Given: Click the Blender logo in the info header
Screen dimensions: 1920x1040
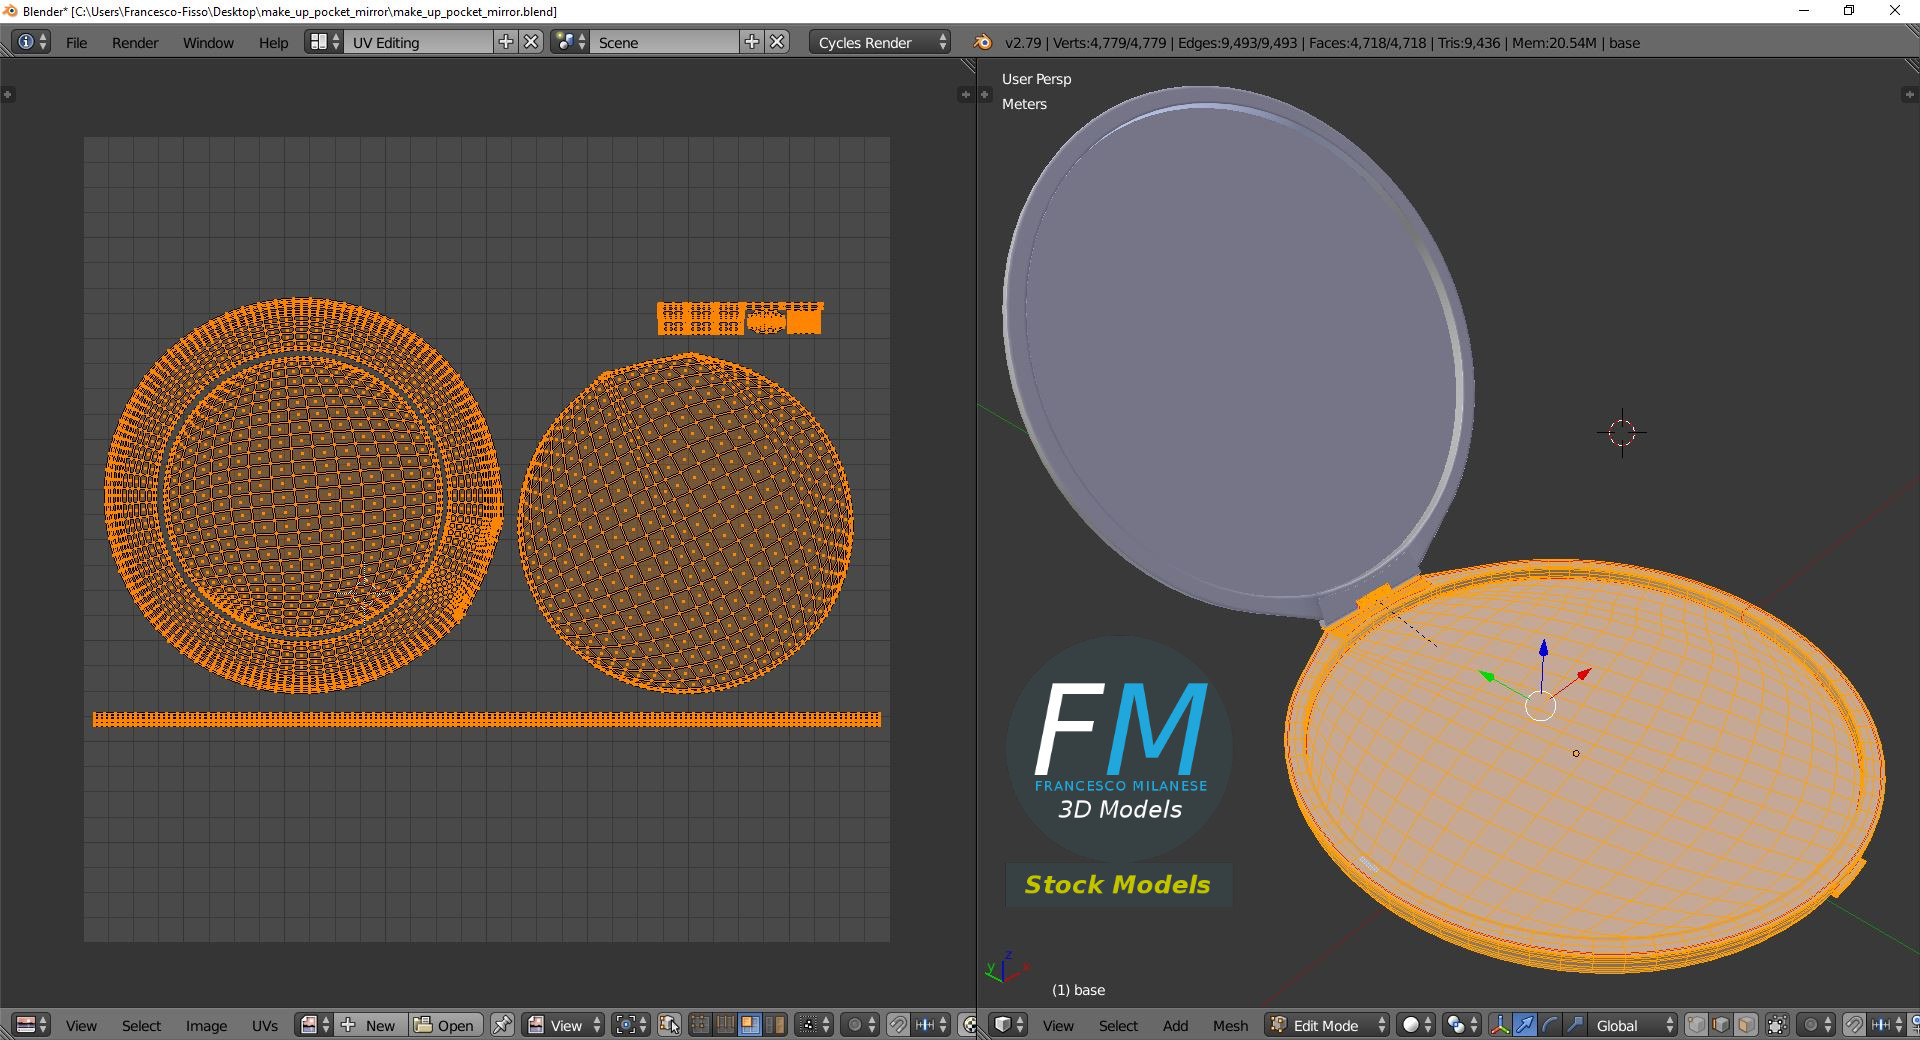Looking at the screenshot, I should click(x=982, y=42).
